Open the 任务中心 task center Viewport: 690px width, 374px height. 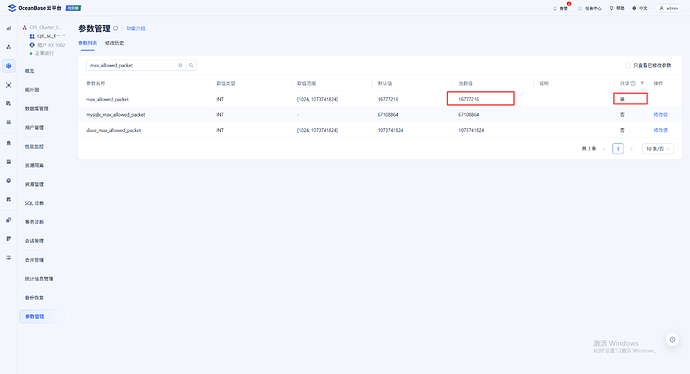pyautogui.click(x=590, y=8)
